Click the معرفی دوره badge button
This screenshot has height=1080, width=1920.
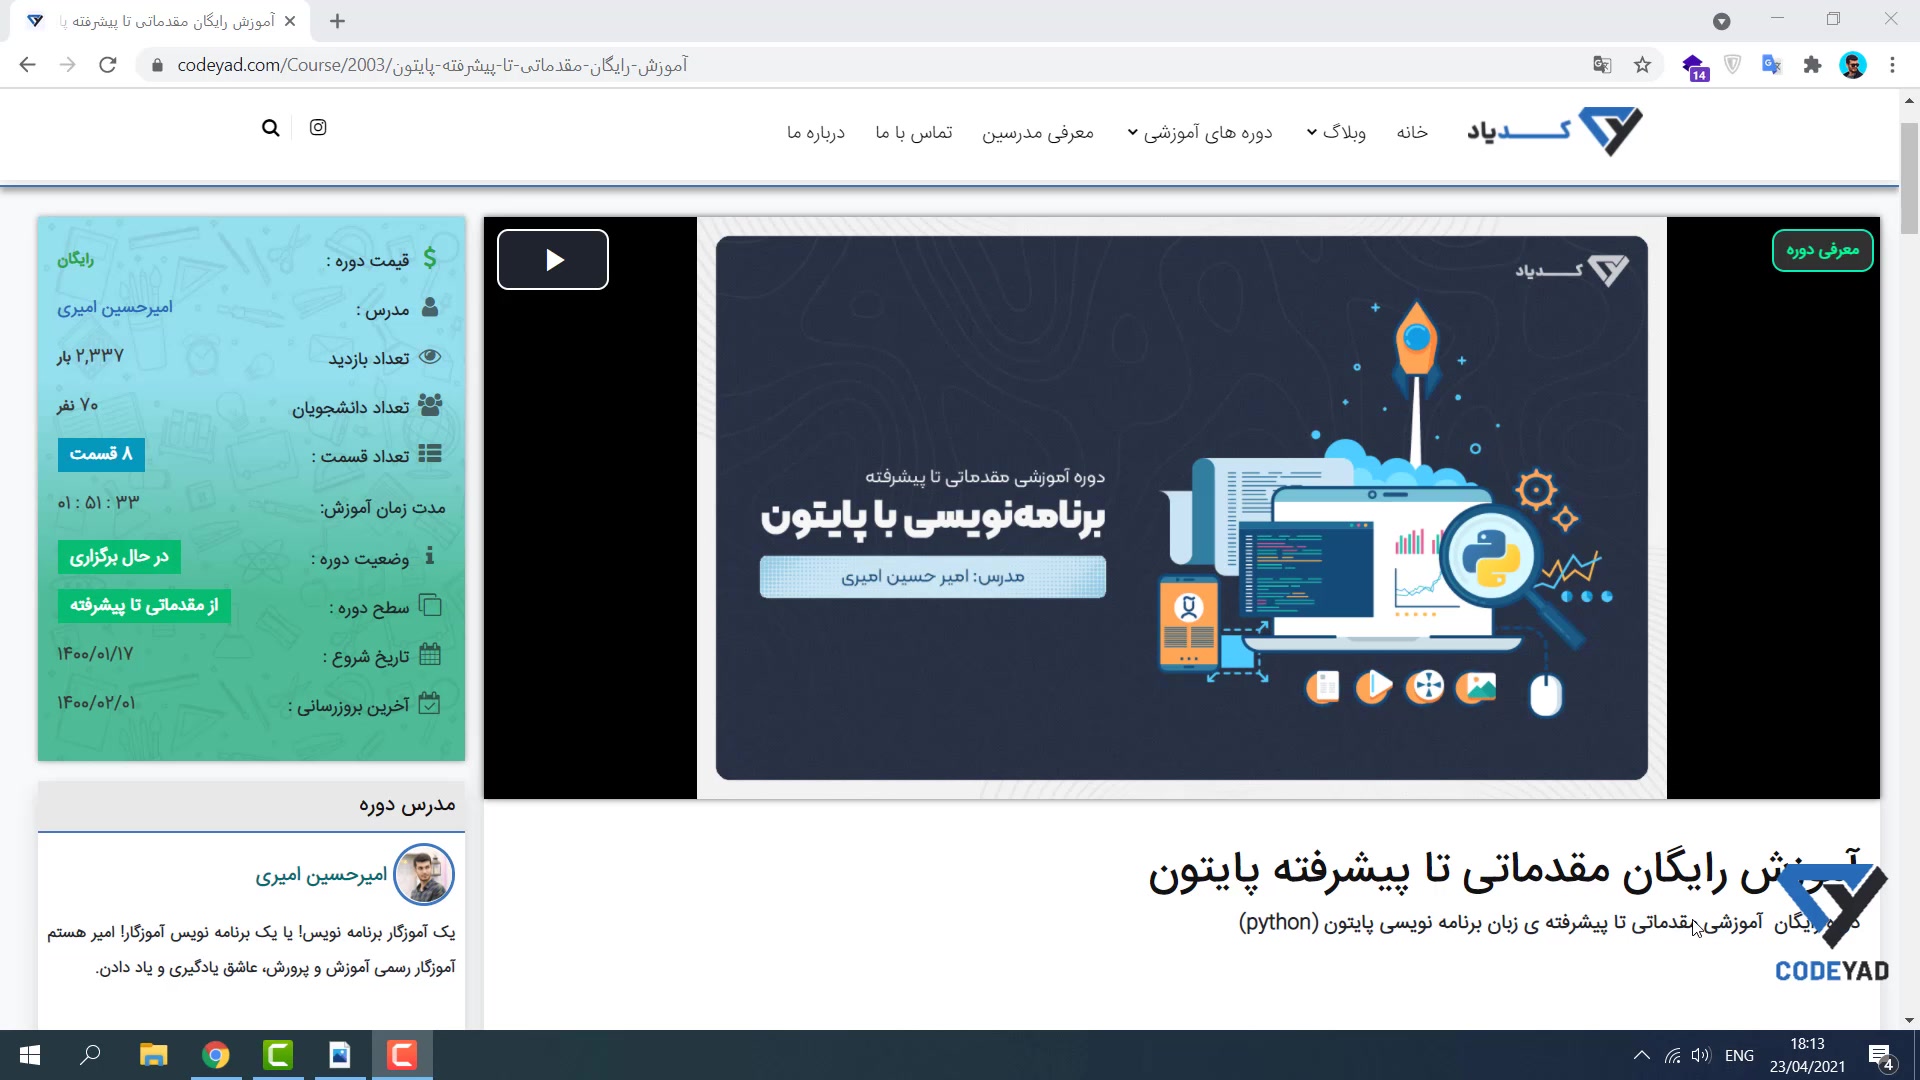1822,250
